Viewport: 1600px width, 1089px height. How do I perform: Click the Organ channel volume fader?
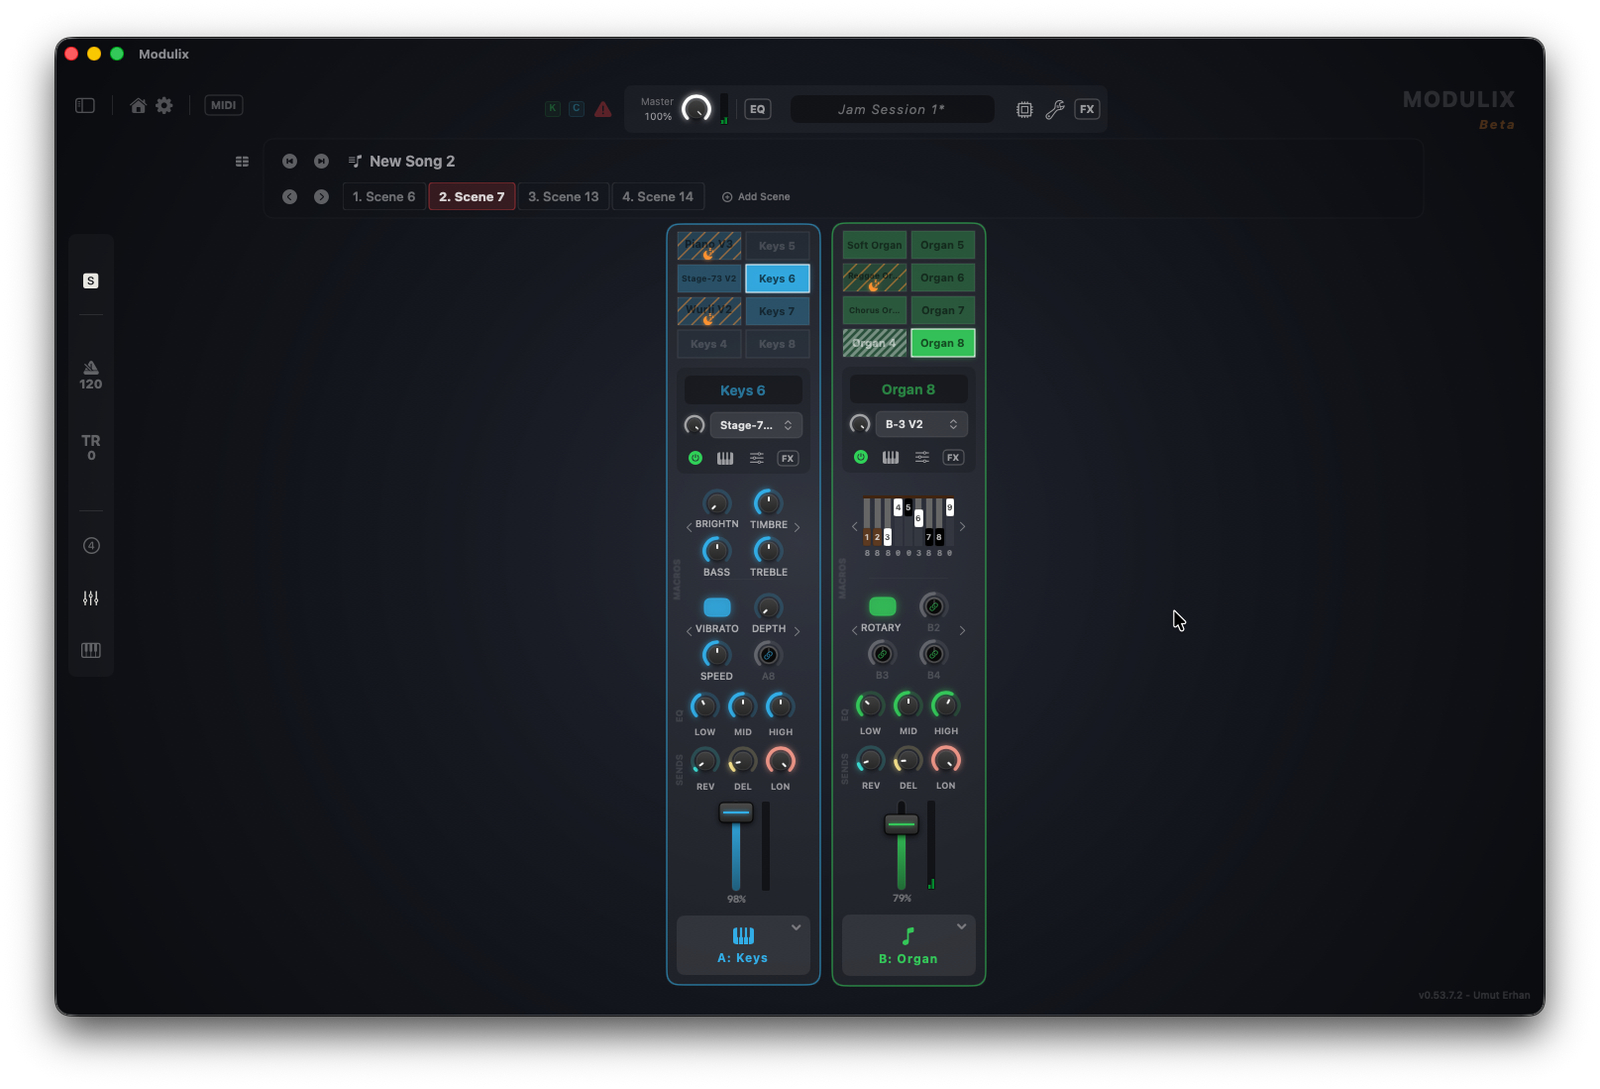tap(901, 825)
